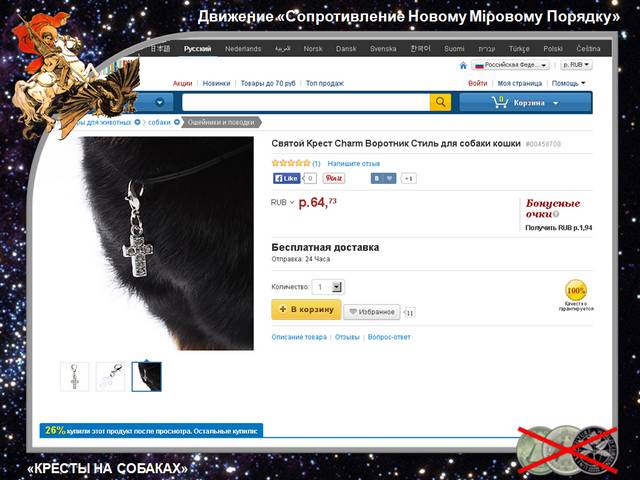Click the yellow search magnifier button
The image size is (640, 480).
440,102
